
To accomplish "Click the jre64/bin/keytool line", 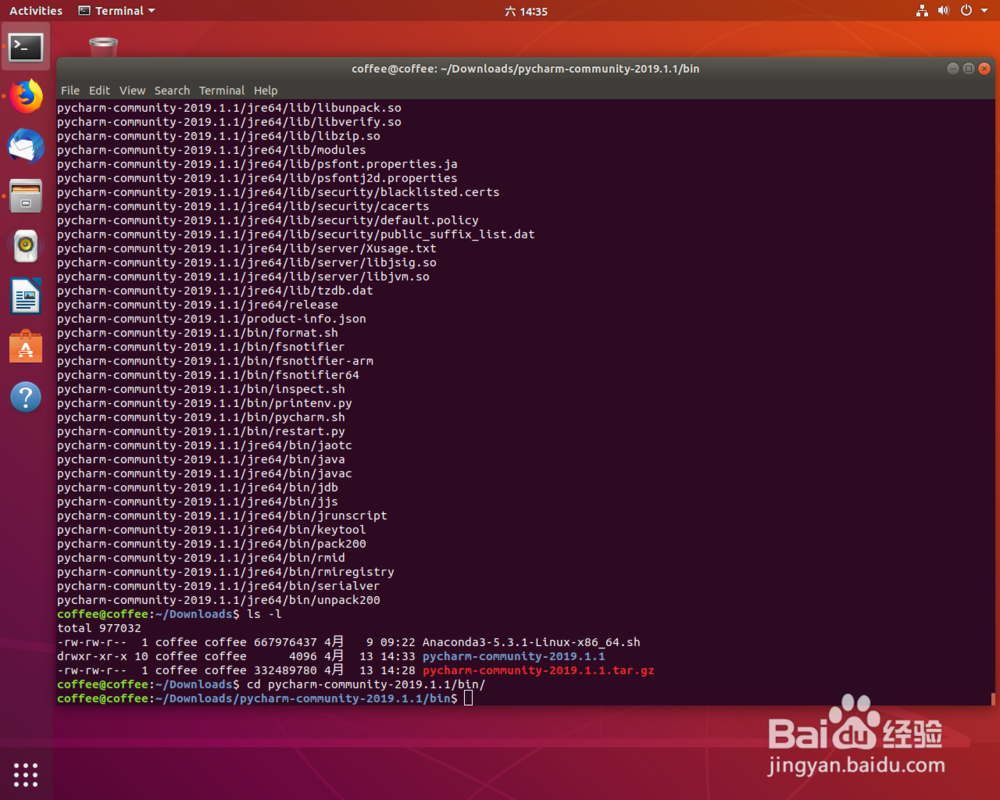I will 211,530.
